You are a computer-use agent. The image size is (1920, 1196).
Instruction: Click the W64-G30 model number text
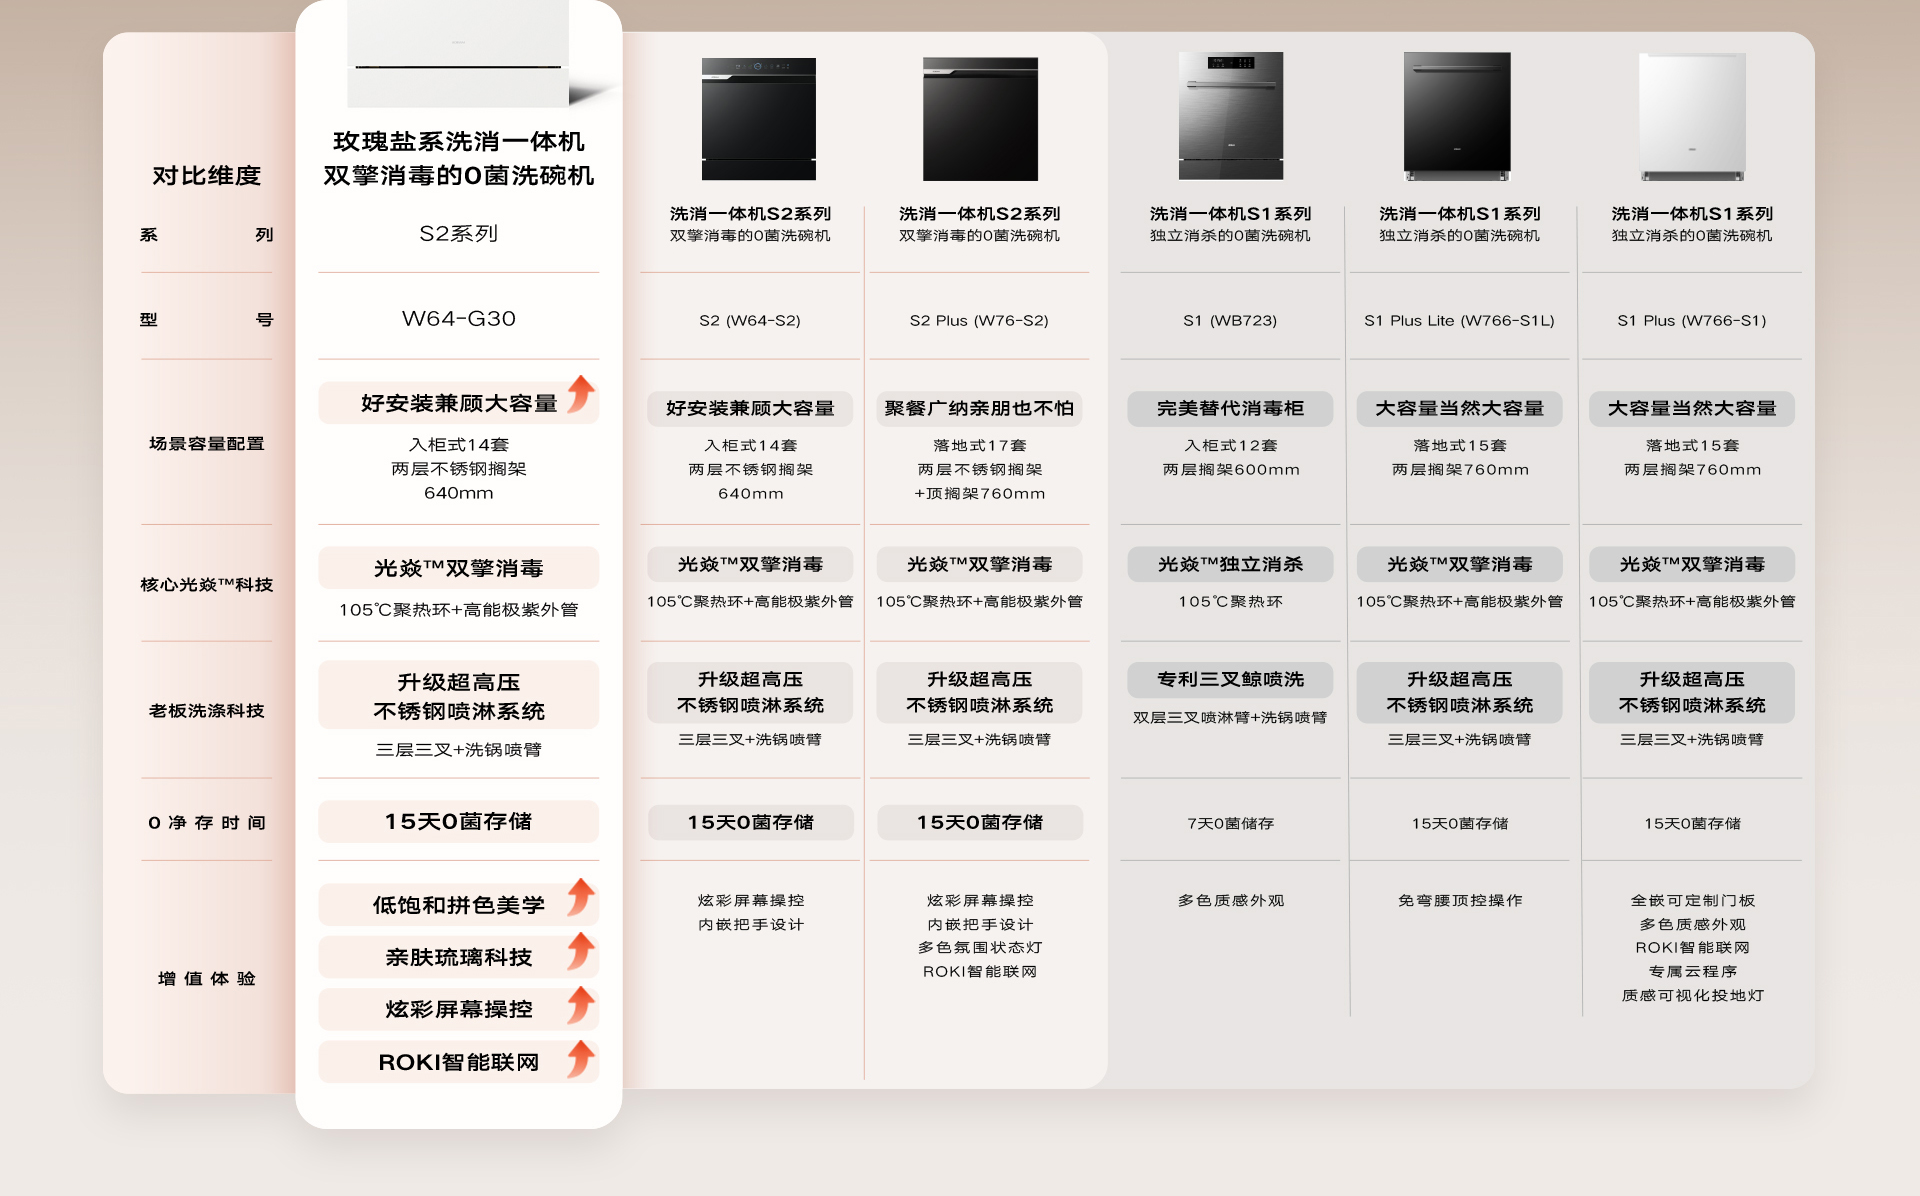pos(458,319)
